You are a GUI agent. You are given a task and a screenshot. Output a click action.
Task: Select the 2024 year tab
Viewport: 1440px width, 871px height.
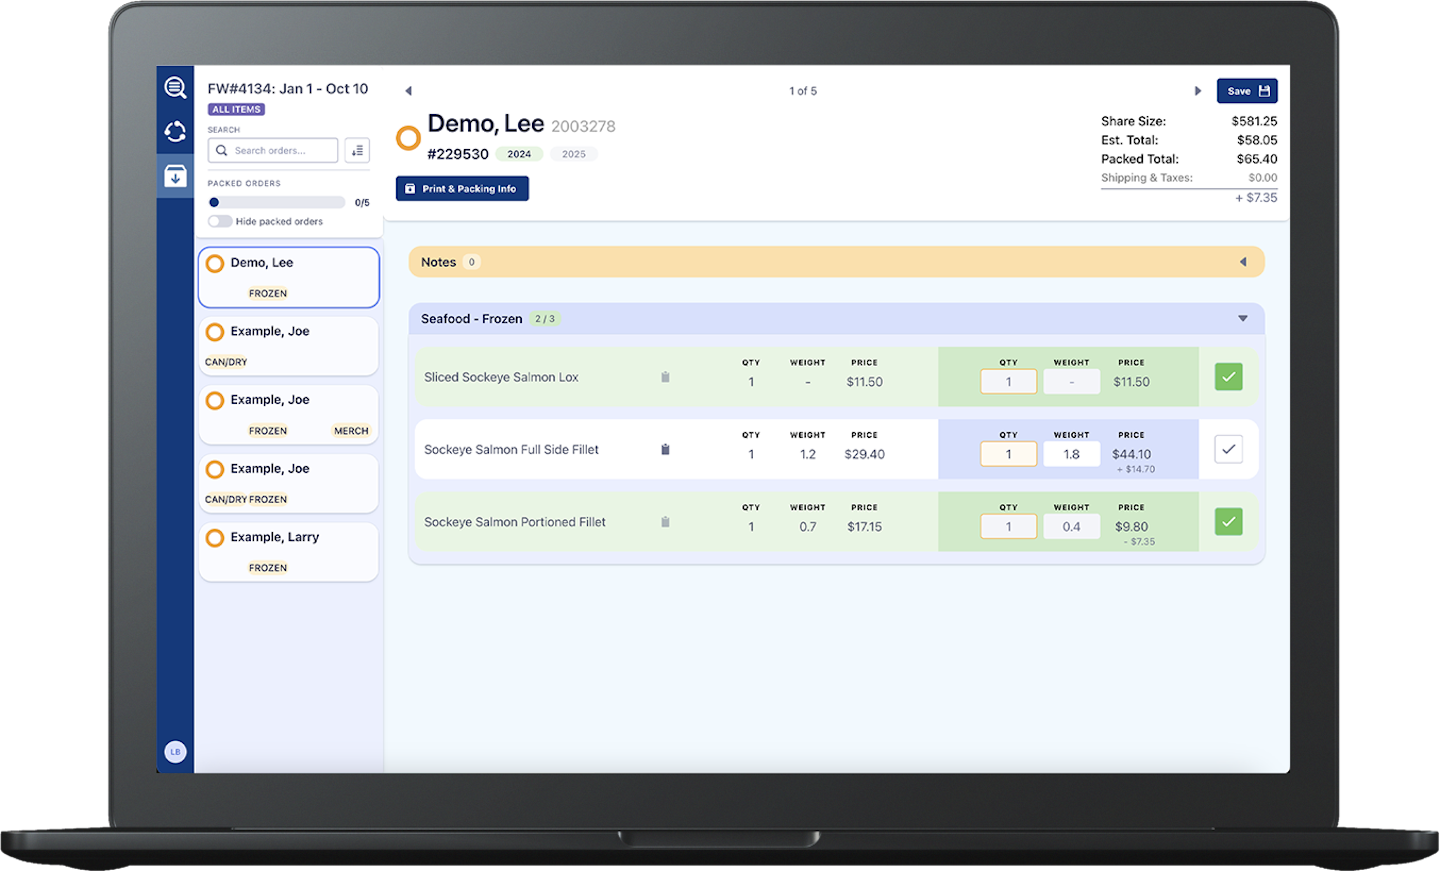click(519, 154)
